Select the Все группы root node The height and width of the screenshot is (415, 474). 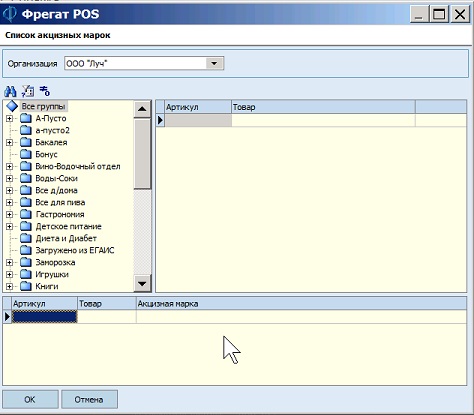click(x=43, y=106)
